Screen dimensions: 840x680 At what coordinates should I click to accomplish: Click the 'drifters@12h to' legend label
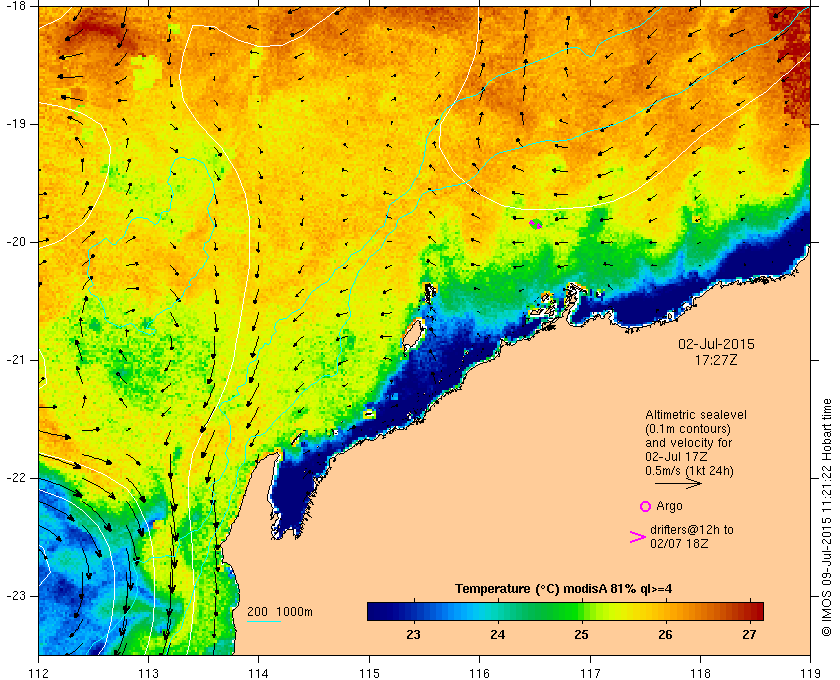pos(692,529)
